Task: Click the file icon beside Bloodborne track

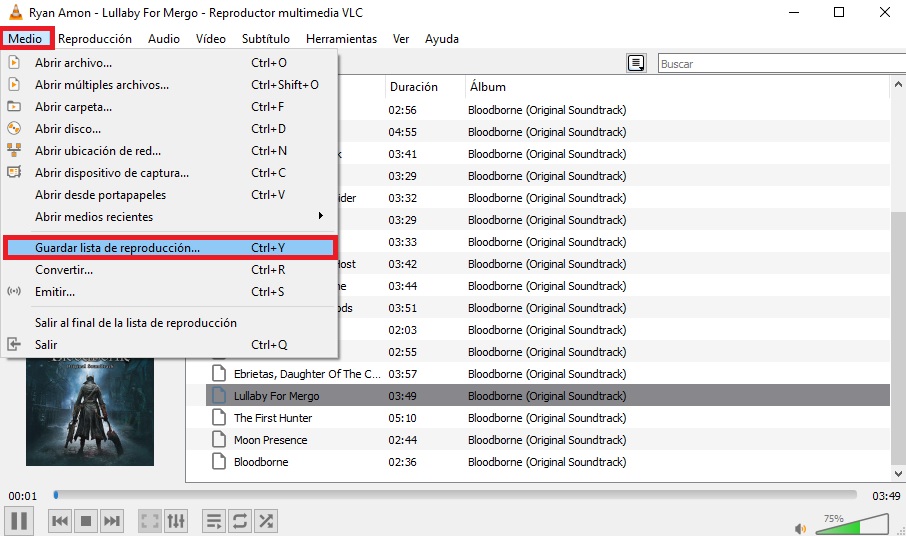Action: (x=219, y=461)
